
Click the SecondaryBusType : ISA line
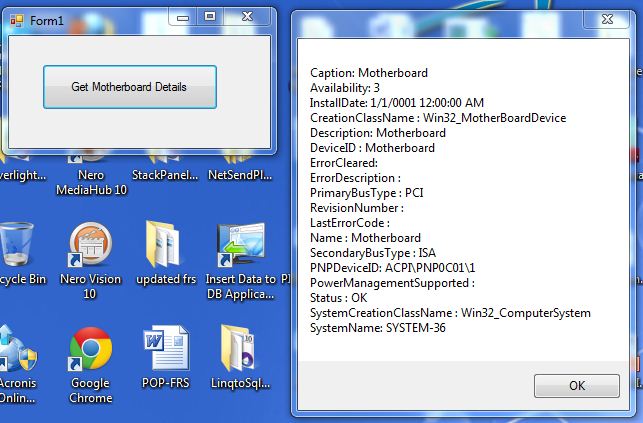(373, 253)
